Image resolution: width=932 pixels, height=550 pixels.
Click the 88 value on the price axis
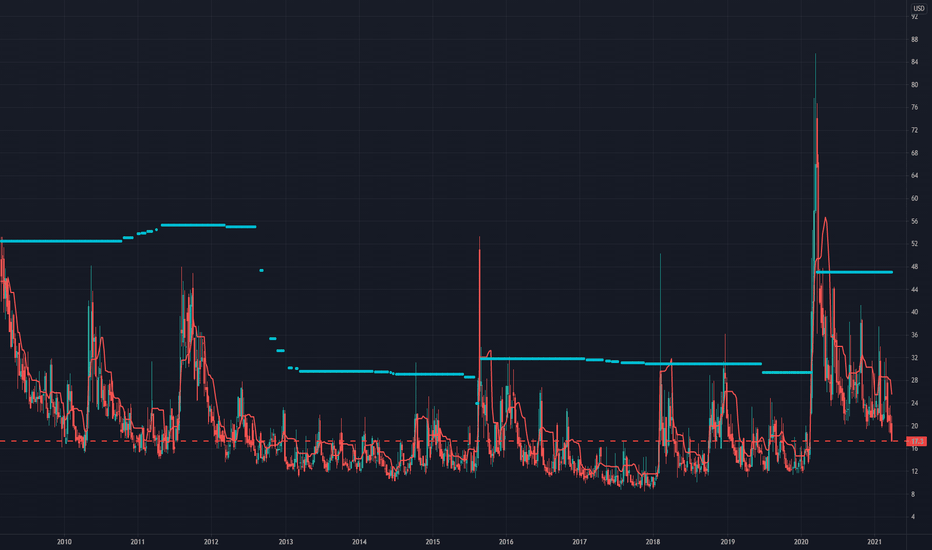point(914,39)
